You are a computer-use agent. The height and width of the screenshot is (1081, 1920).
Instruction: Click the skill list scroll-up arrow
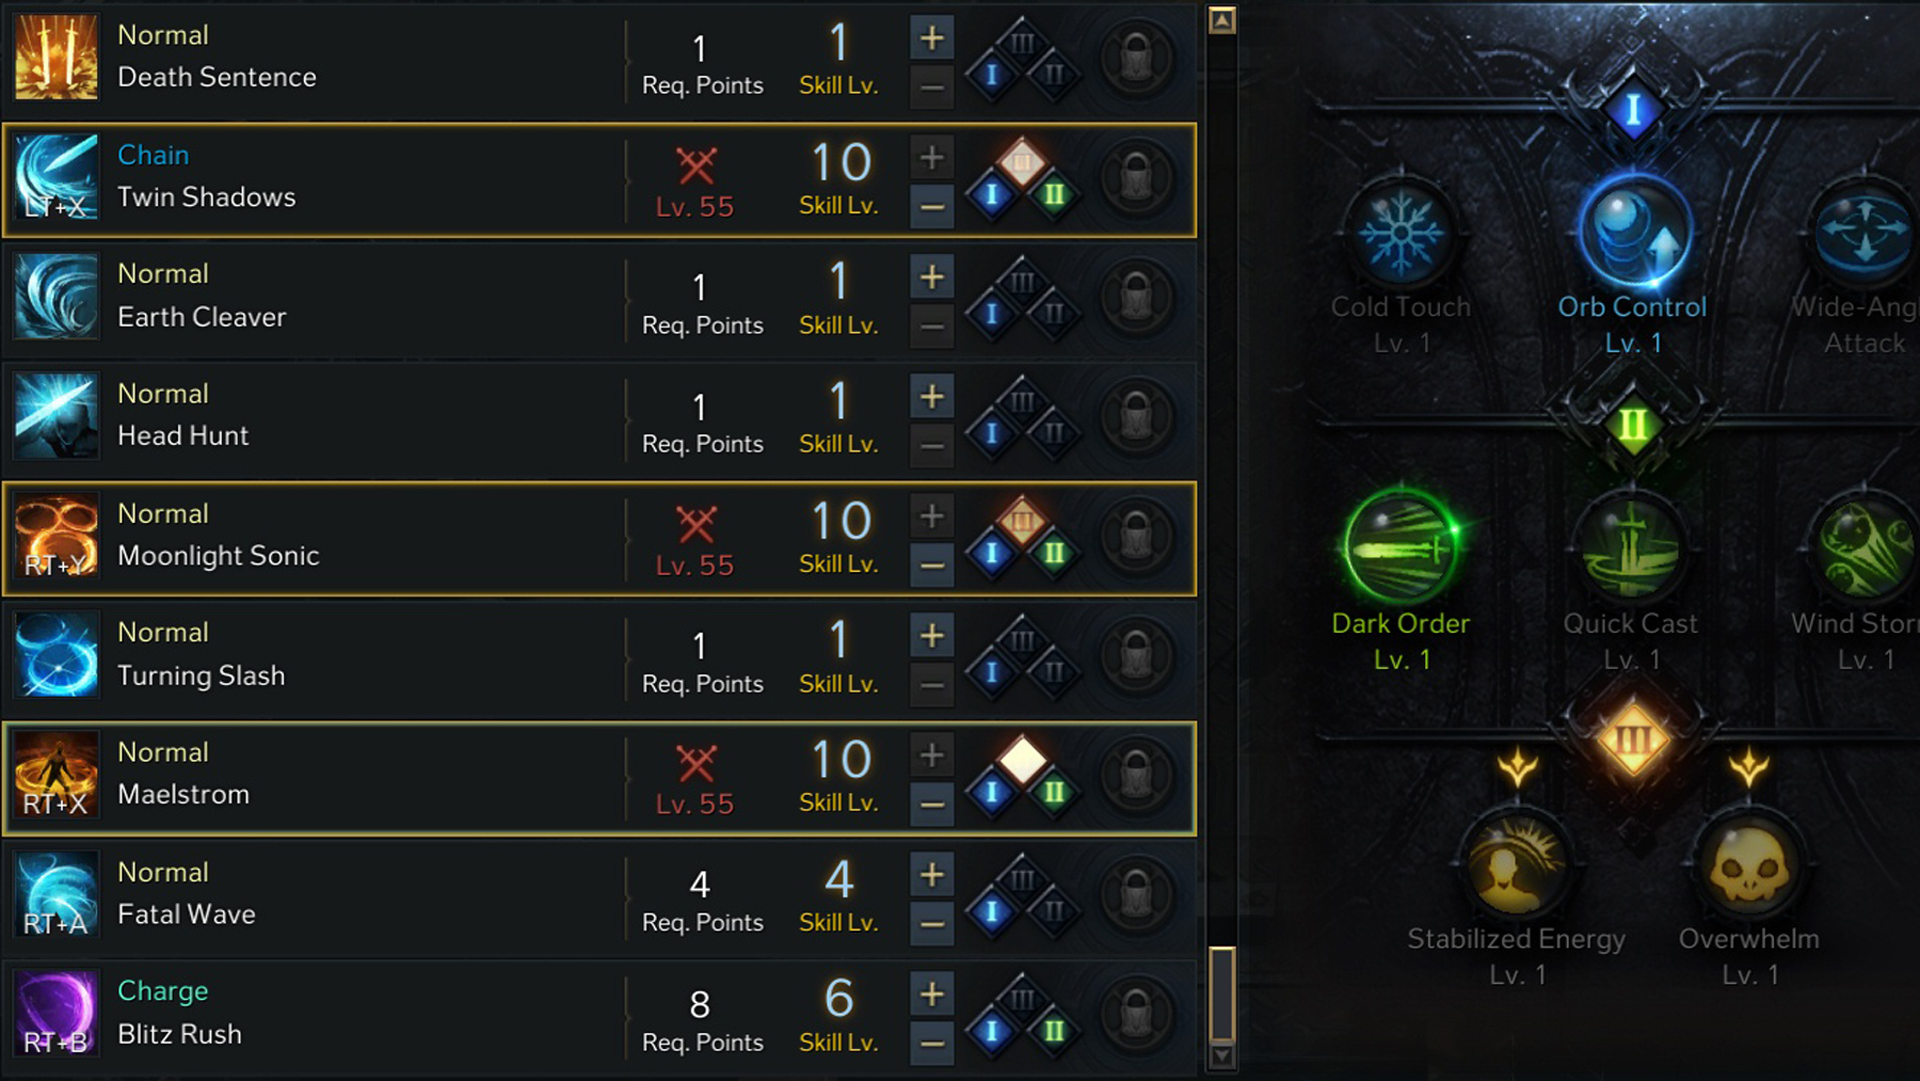click(x=1222, y=20)
